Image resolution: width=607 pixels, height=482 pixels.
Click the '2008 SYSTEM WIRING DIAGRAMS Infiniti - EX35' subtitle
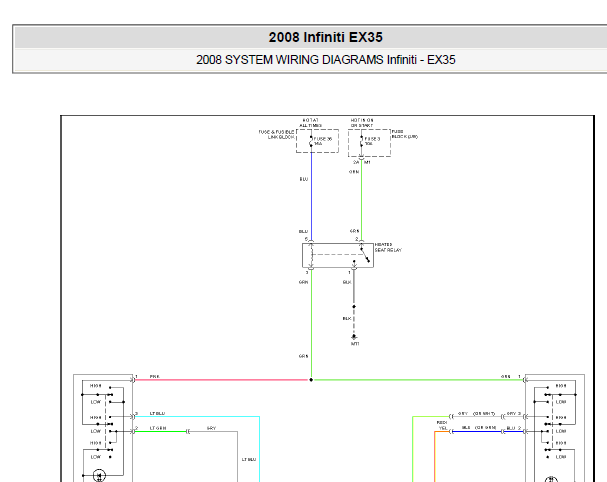[x=326, y=60]
